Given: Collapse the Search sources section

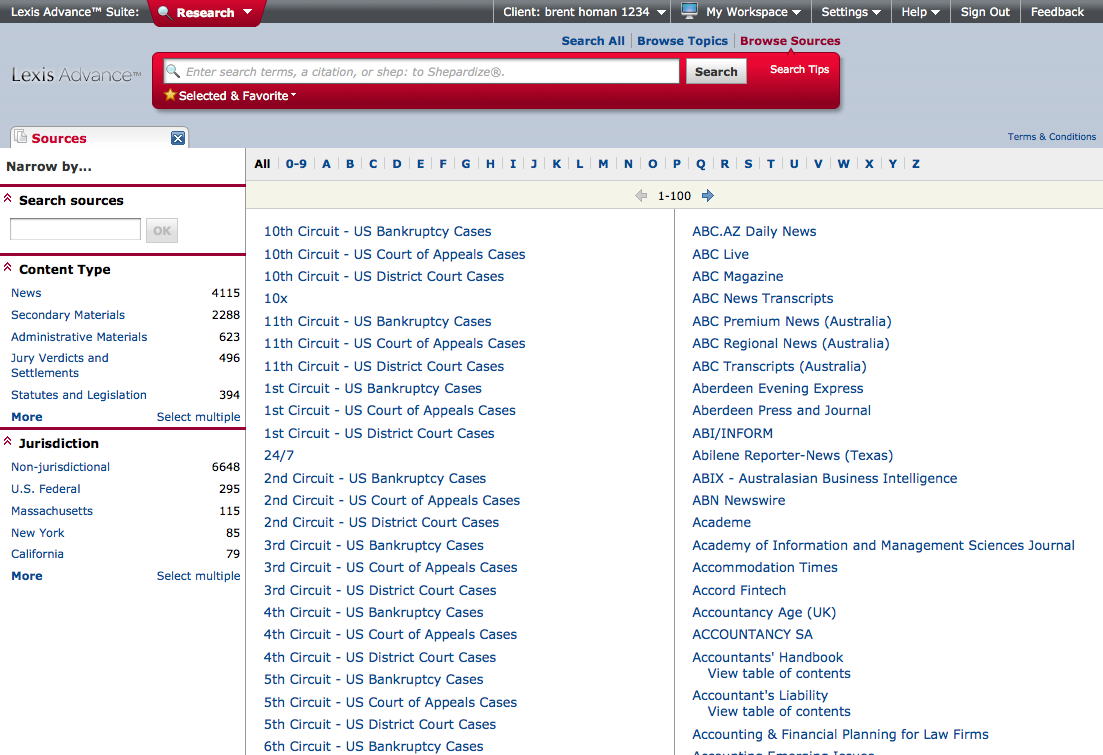Looking at the screenshot, I should tap(8, 199).
